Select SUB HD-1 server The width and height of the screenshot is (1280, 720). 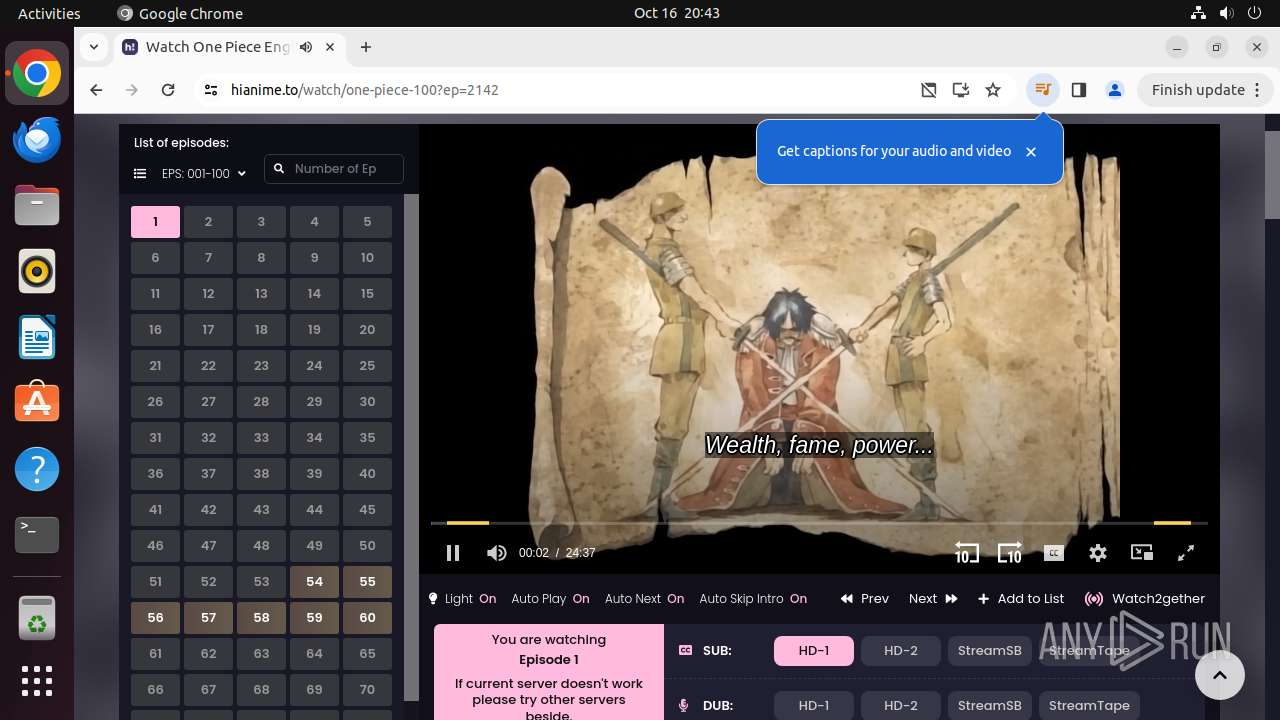coord(814,650)
